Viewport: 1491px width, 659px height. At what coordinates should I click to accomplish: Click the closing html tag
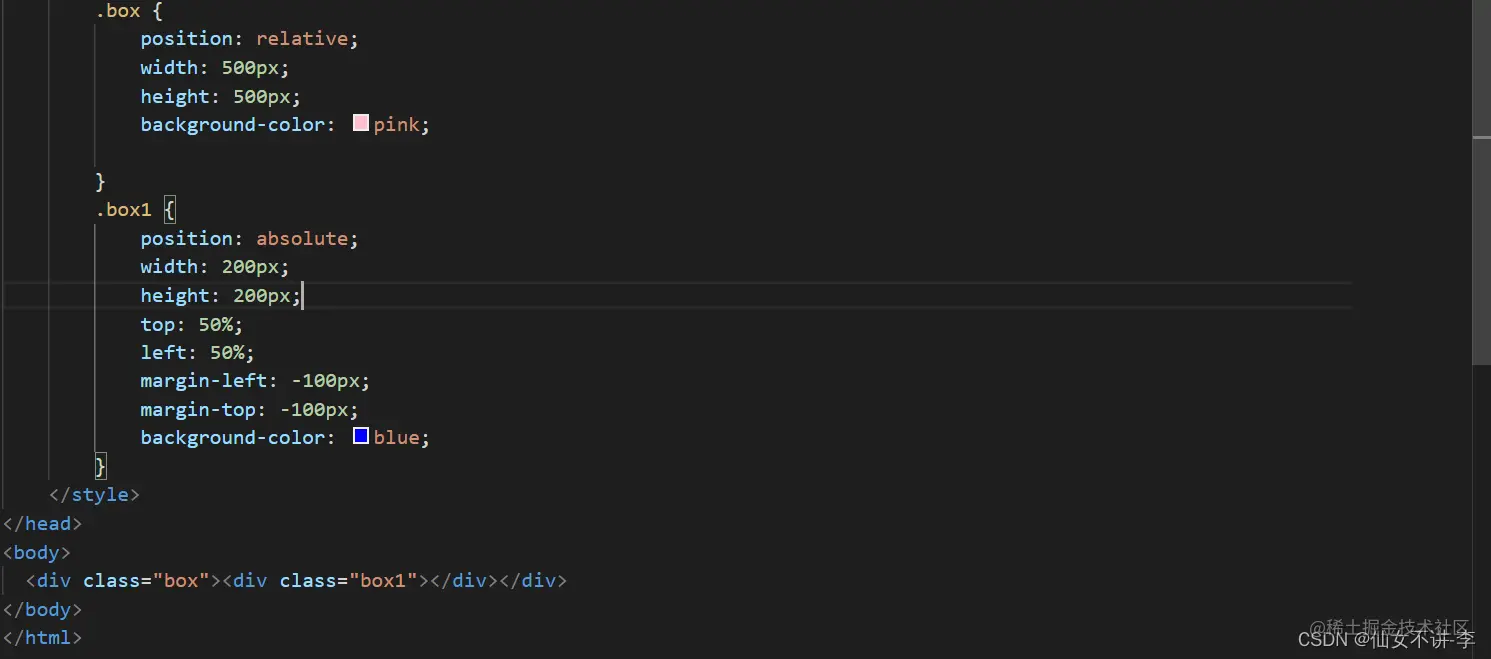pos(42,637)
